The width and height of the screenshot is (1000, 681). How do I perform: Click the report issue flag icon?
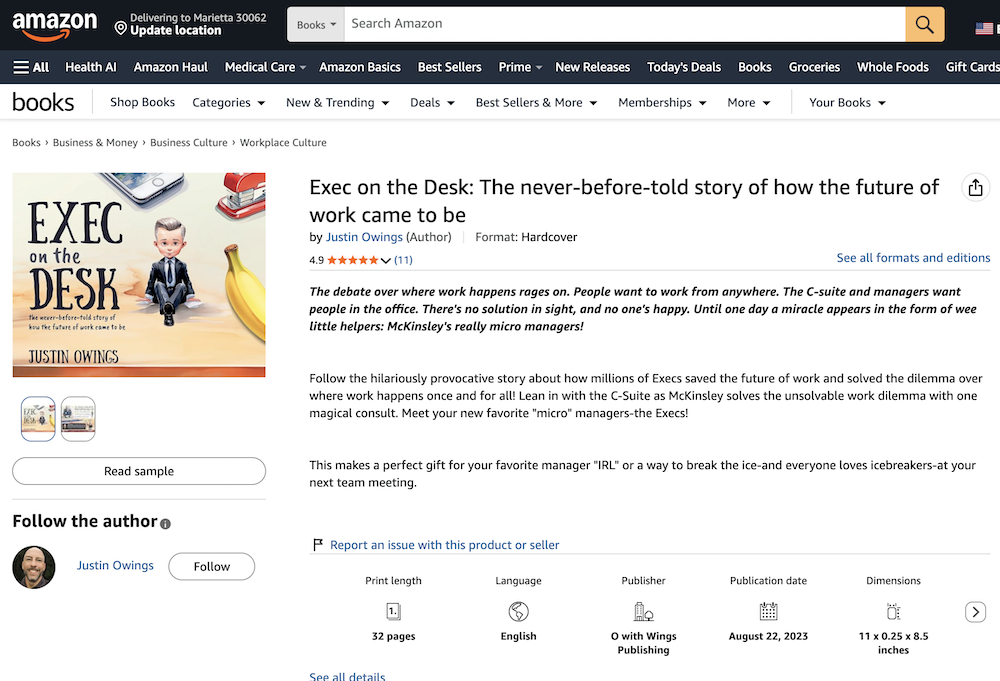[x=318, y=545]
